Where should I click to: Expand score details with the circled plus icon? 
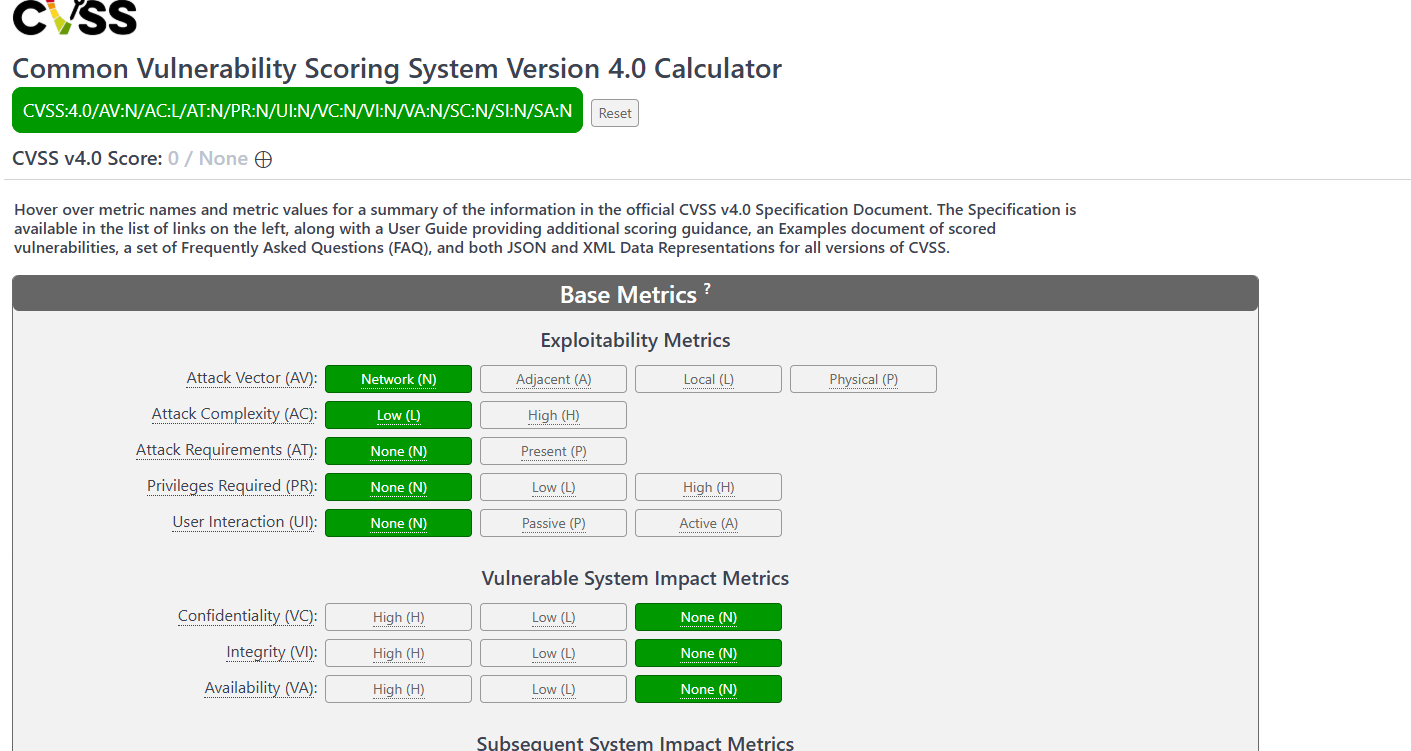(x=263, y=159)
